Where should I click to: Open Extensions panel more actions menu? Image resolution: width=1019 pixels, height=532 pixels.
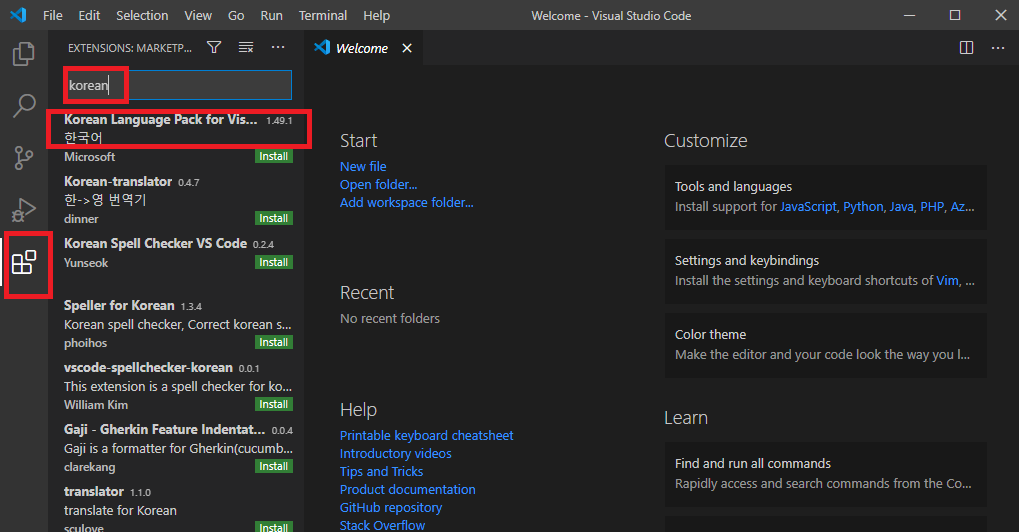pyautogui.click(x=278, y=47)
